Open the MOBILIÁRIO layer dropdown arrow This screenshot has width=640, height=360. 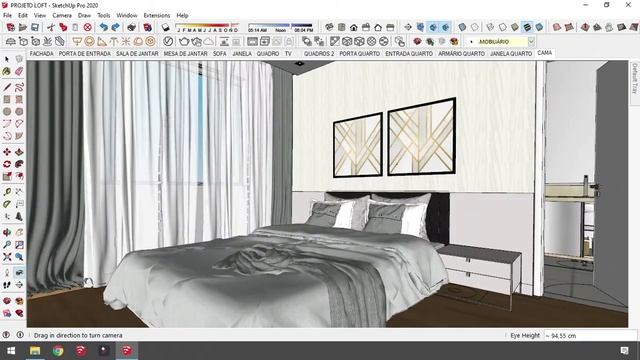click(531, 42)
